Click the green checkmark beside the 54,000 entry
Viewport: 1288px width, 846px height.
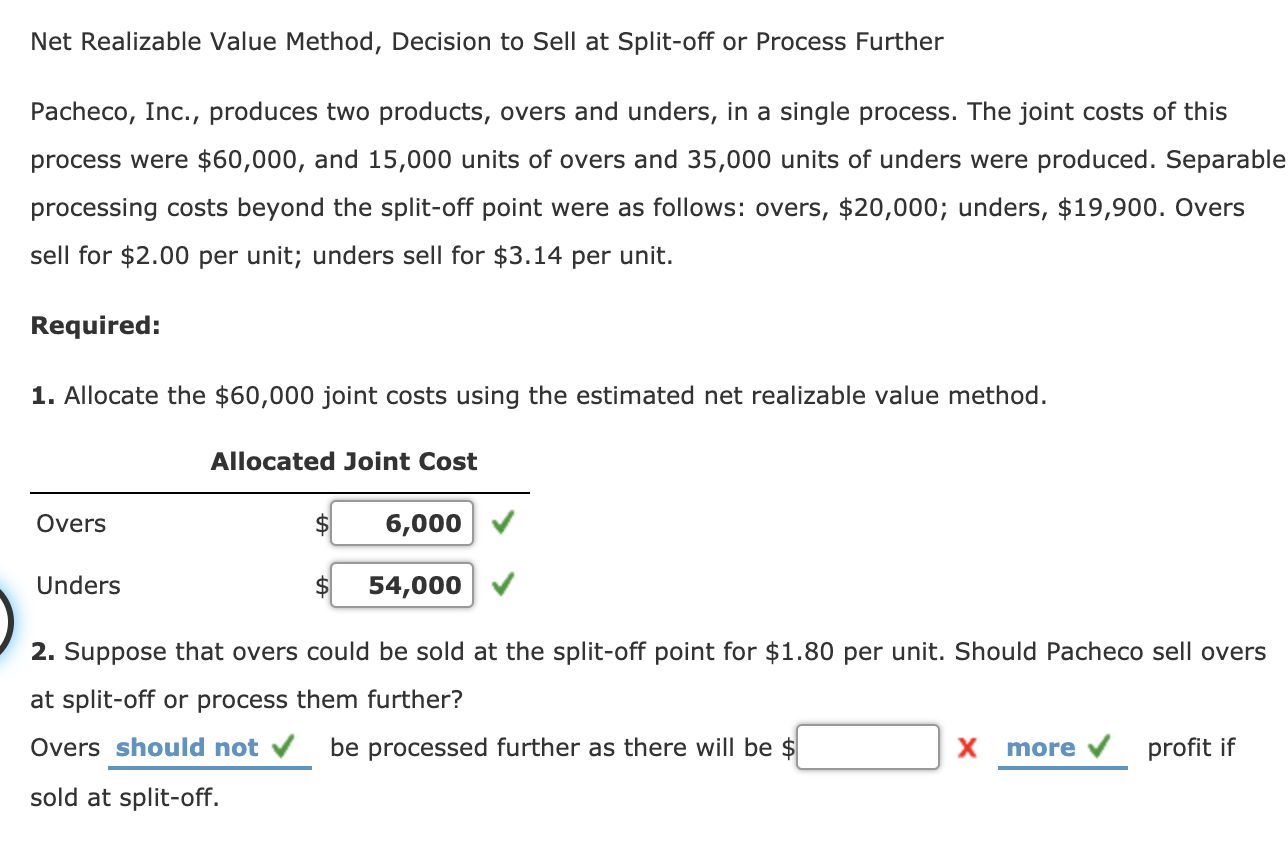(x=500, y=585)
